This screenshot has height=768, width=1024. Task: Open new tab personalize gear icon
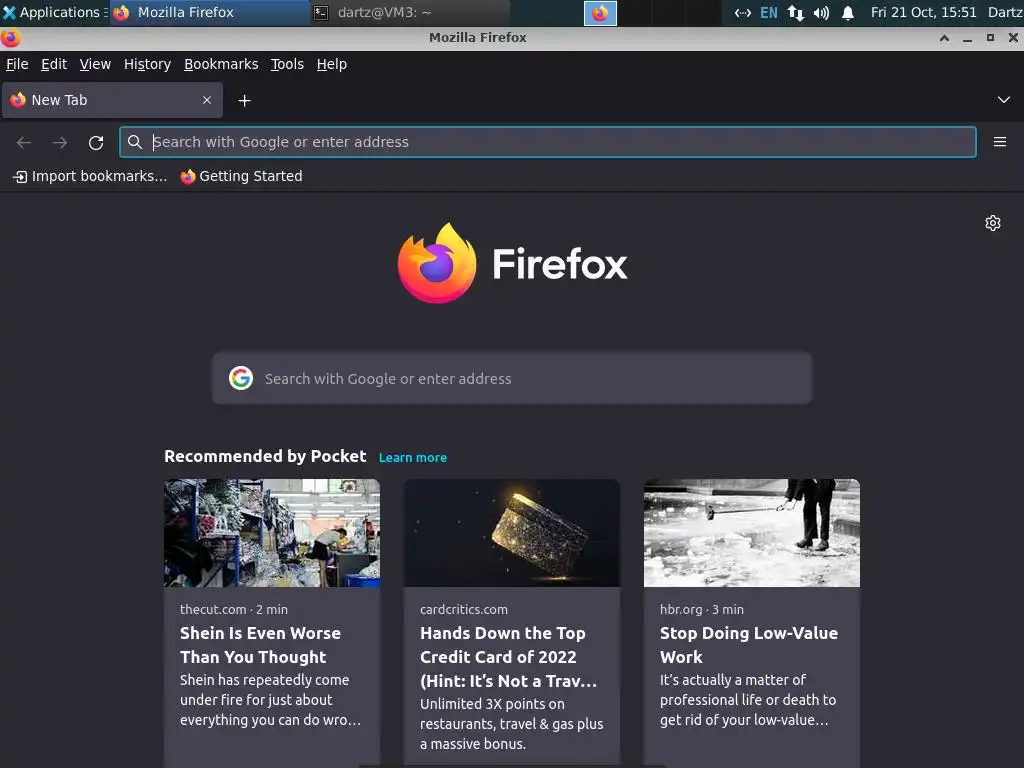point(993,223)
